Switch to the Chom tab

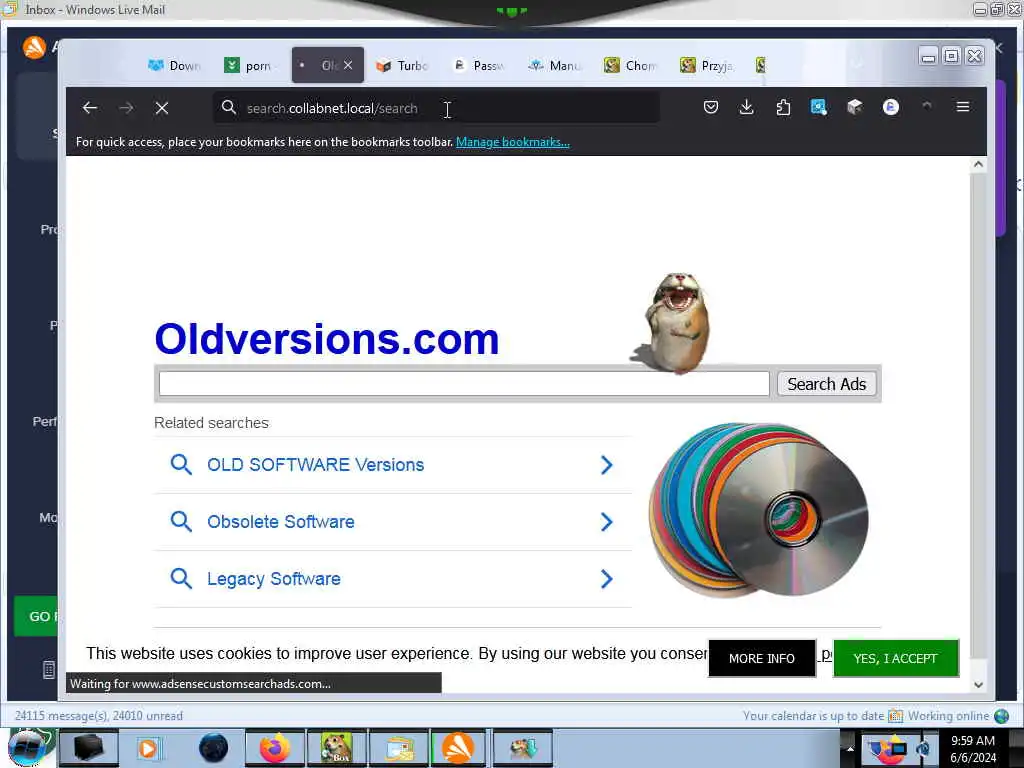tap(631, 65)
